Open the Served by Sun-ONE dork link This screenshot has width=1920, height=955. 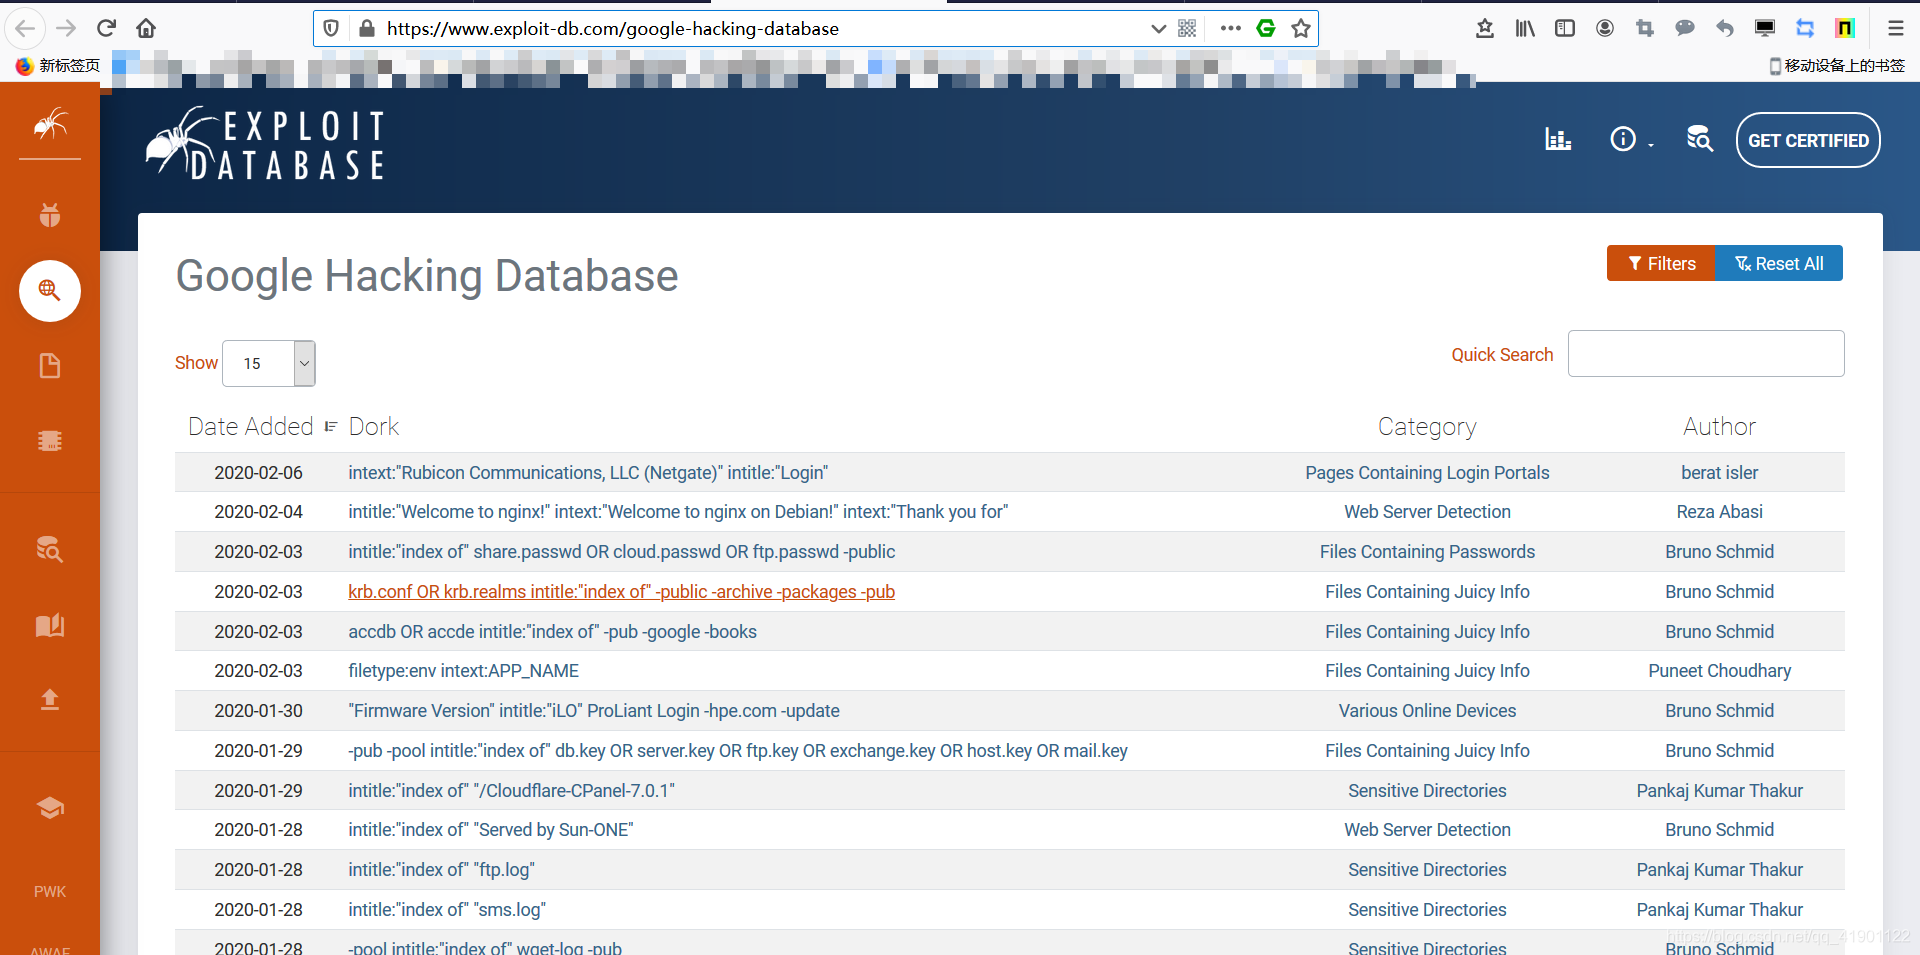(491, 830)
